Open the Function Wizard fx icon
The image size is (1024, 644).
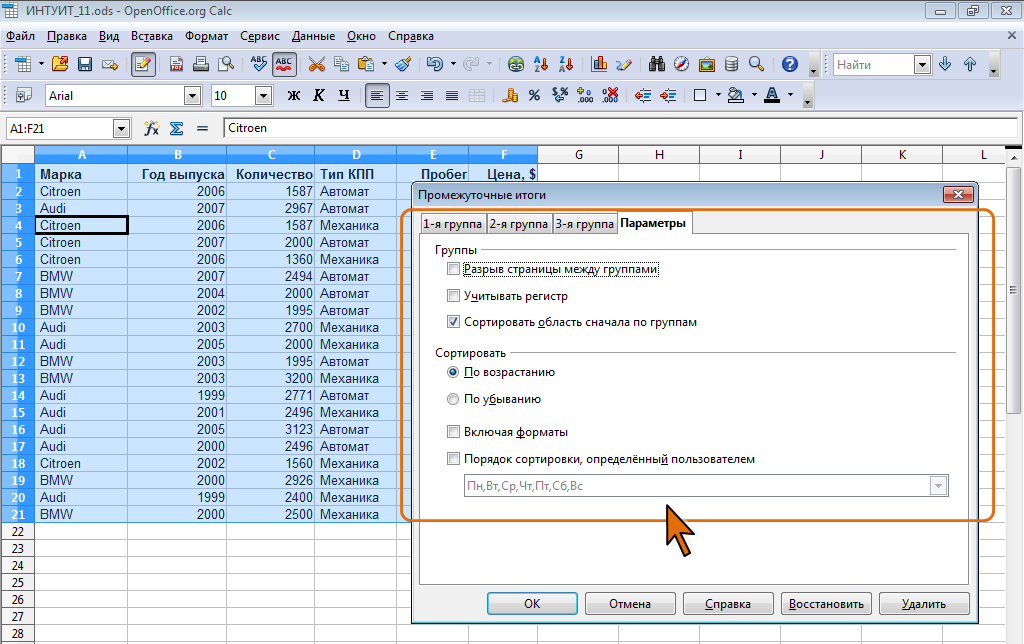(152, 128)
